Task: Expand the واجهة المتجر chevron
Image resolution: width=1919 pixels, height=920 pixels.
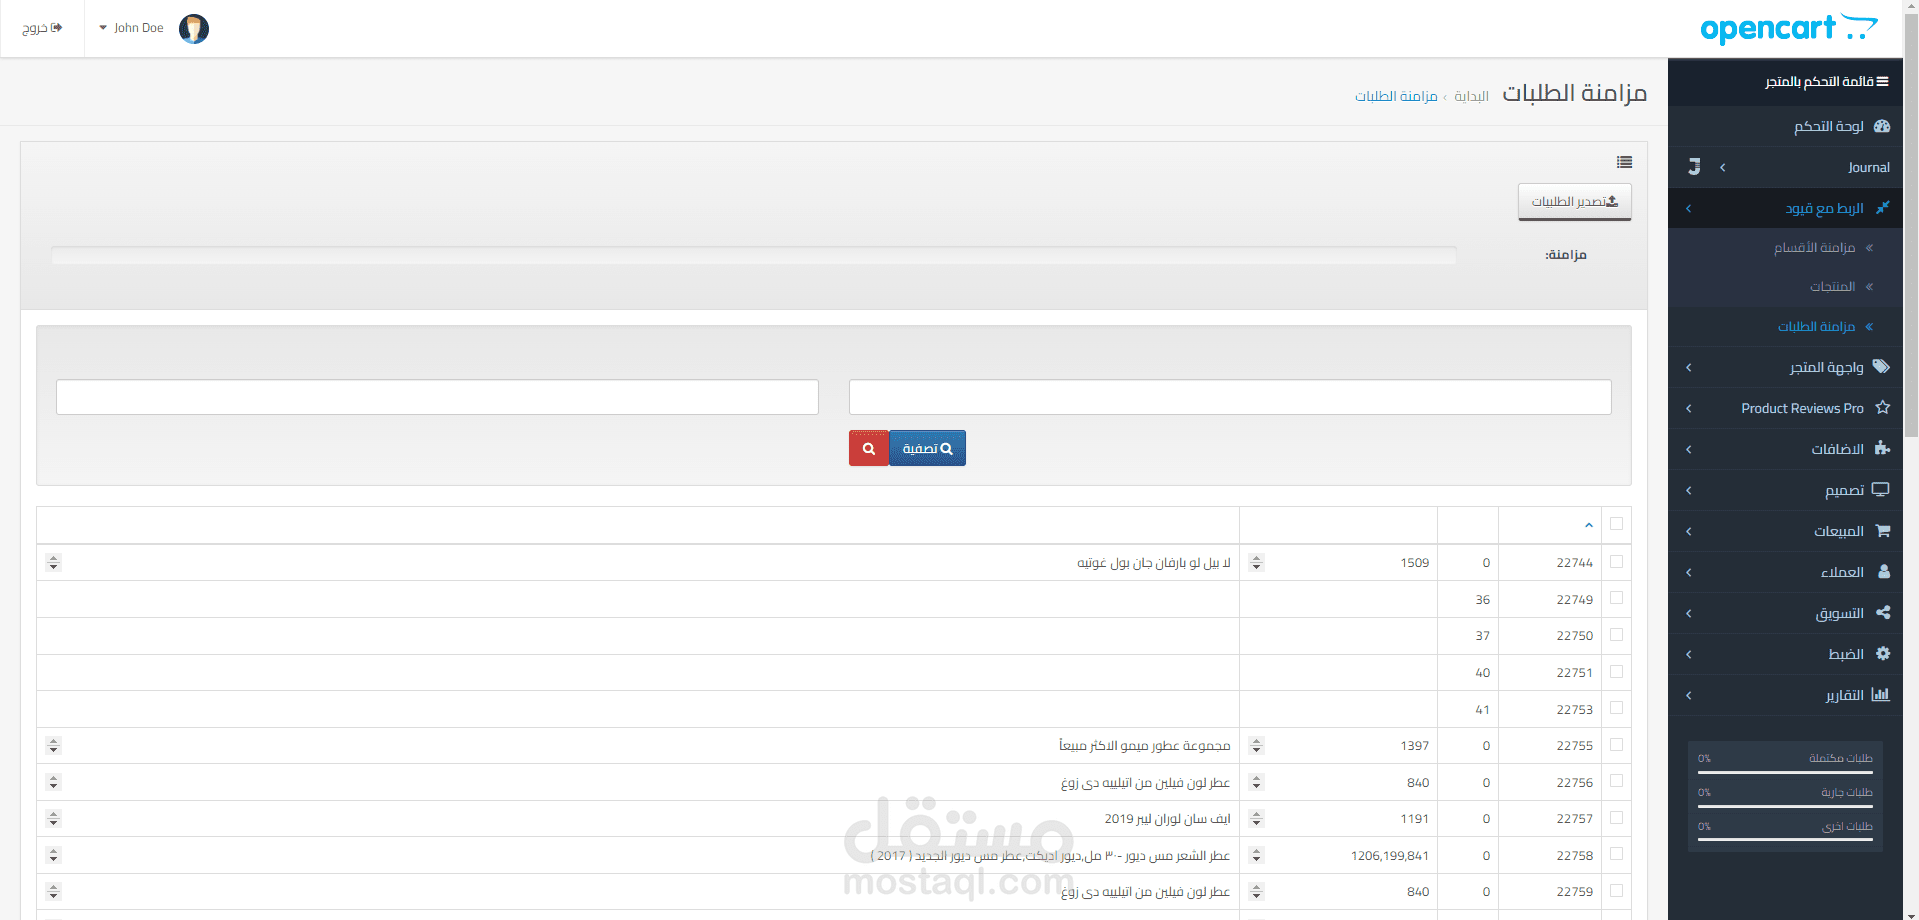Action: [1688, 368]
